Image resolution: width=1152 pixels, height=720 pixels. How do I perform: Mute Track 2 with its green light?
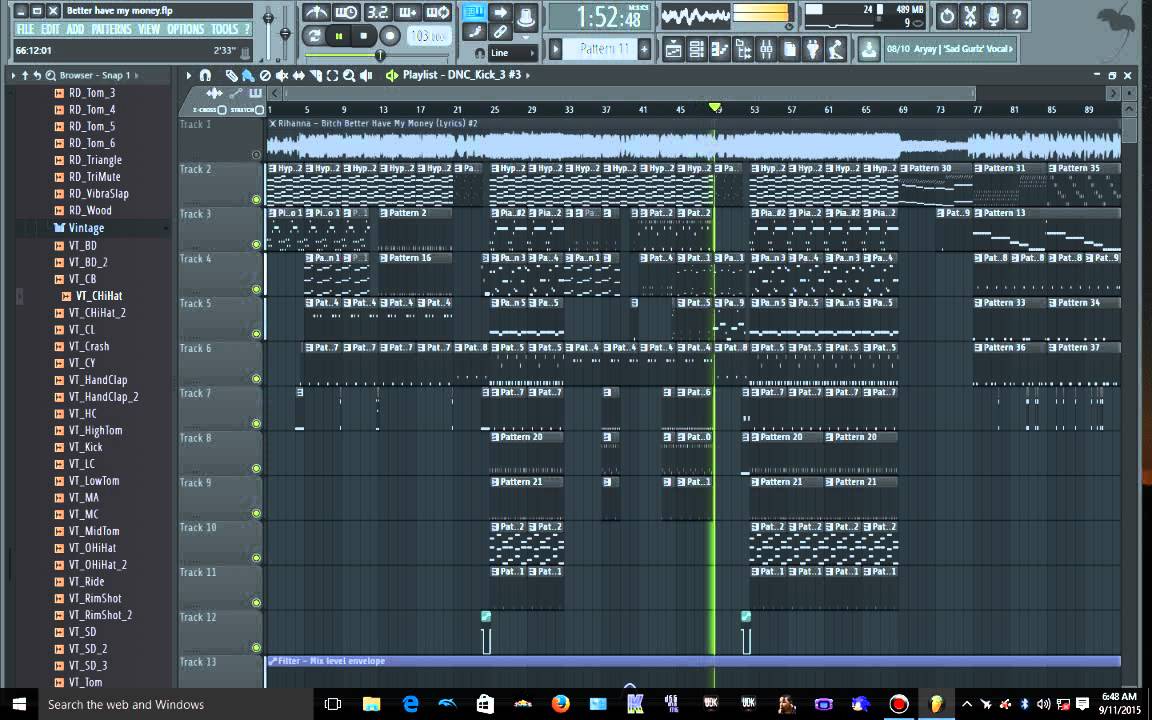point(256,200)
